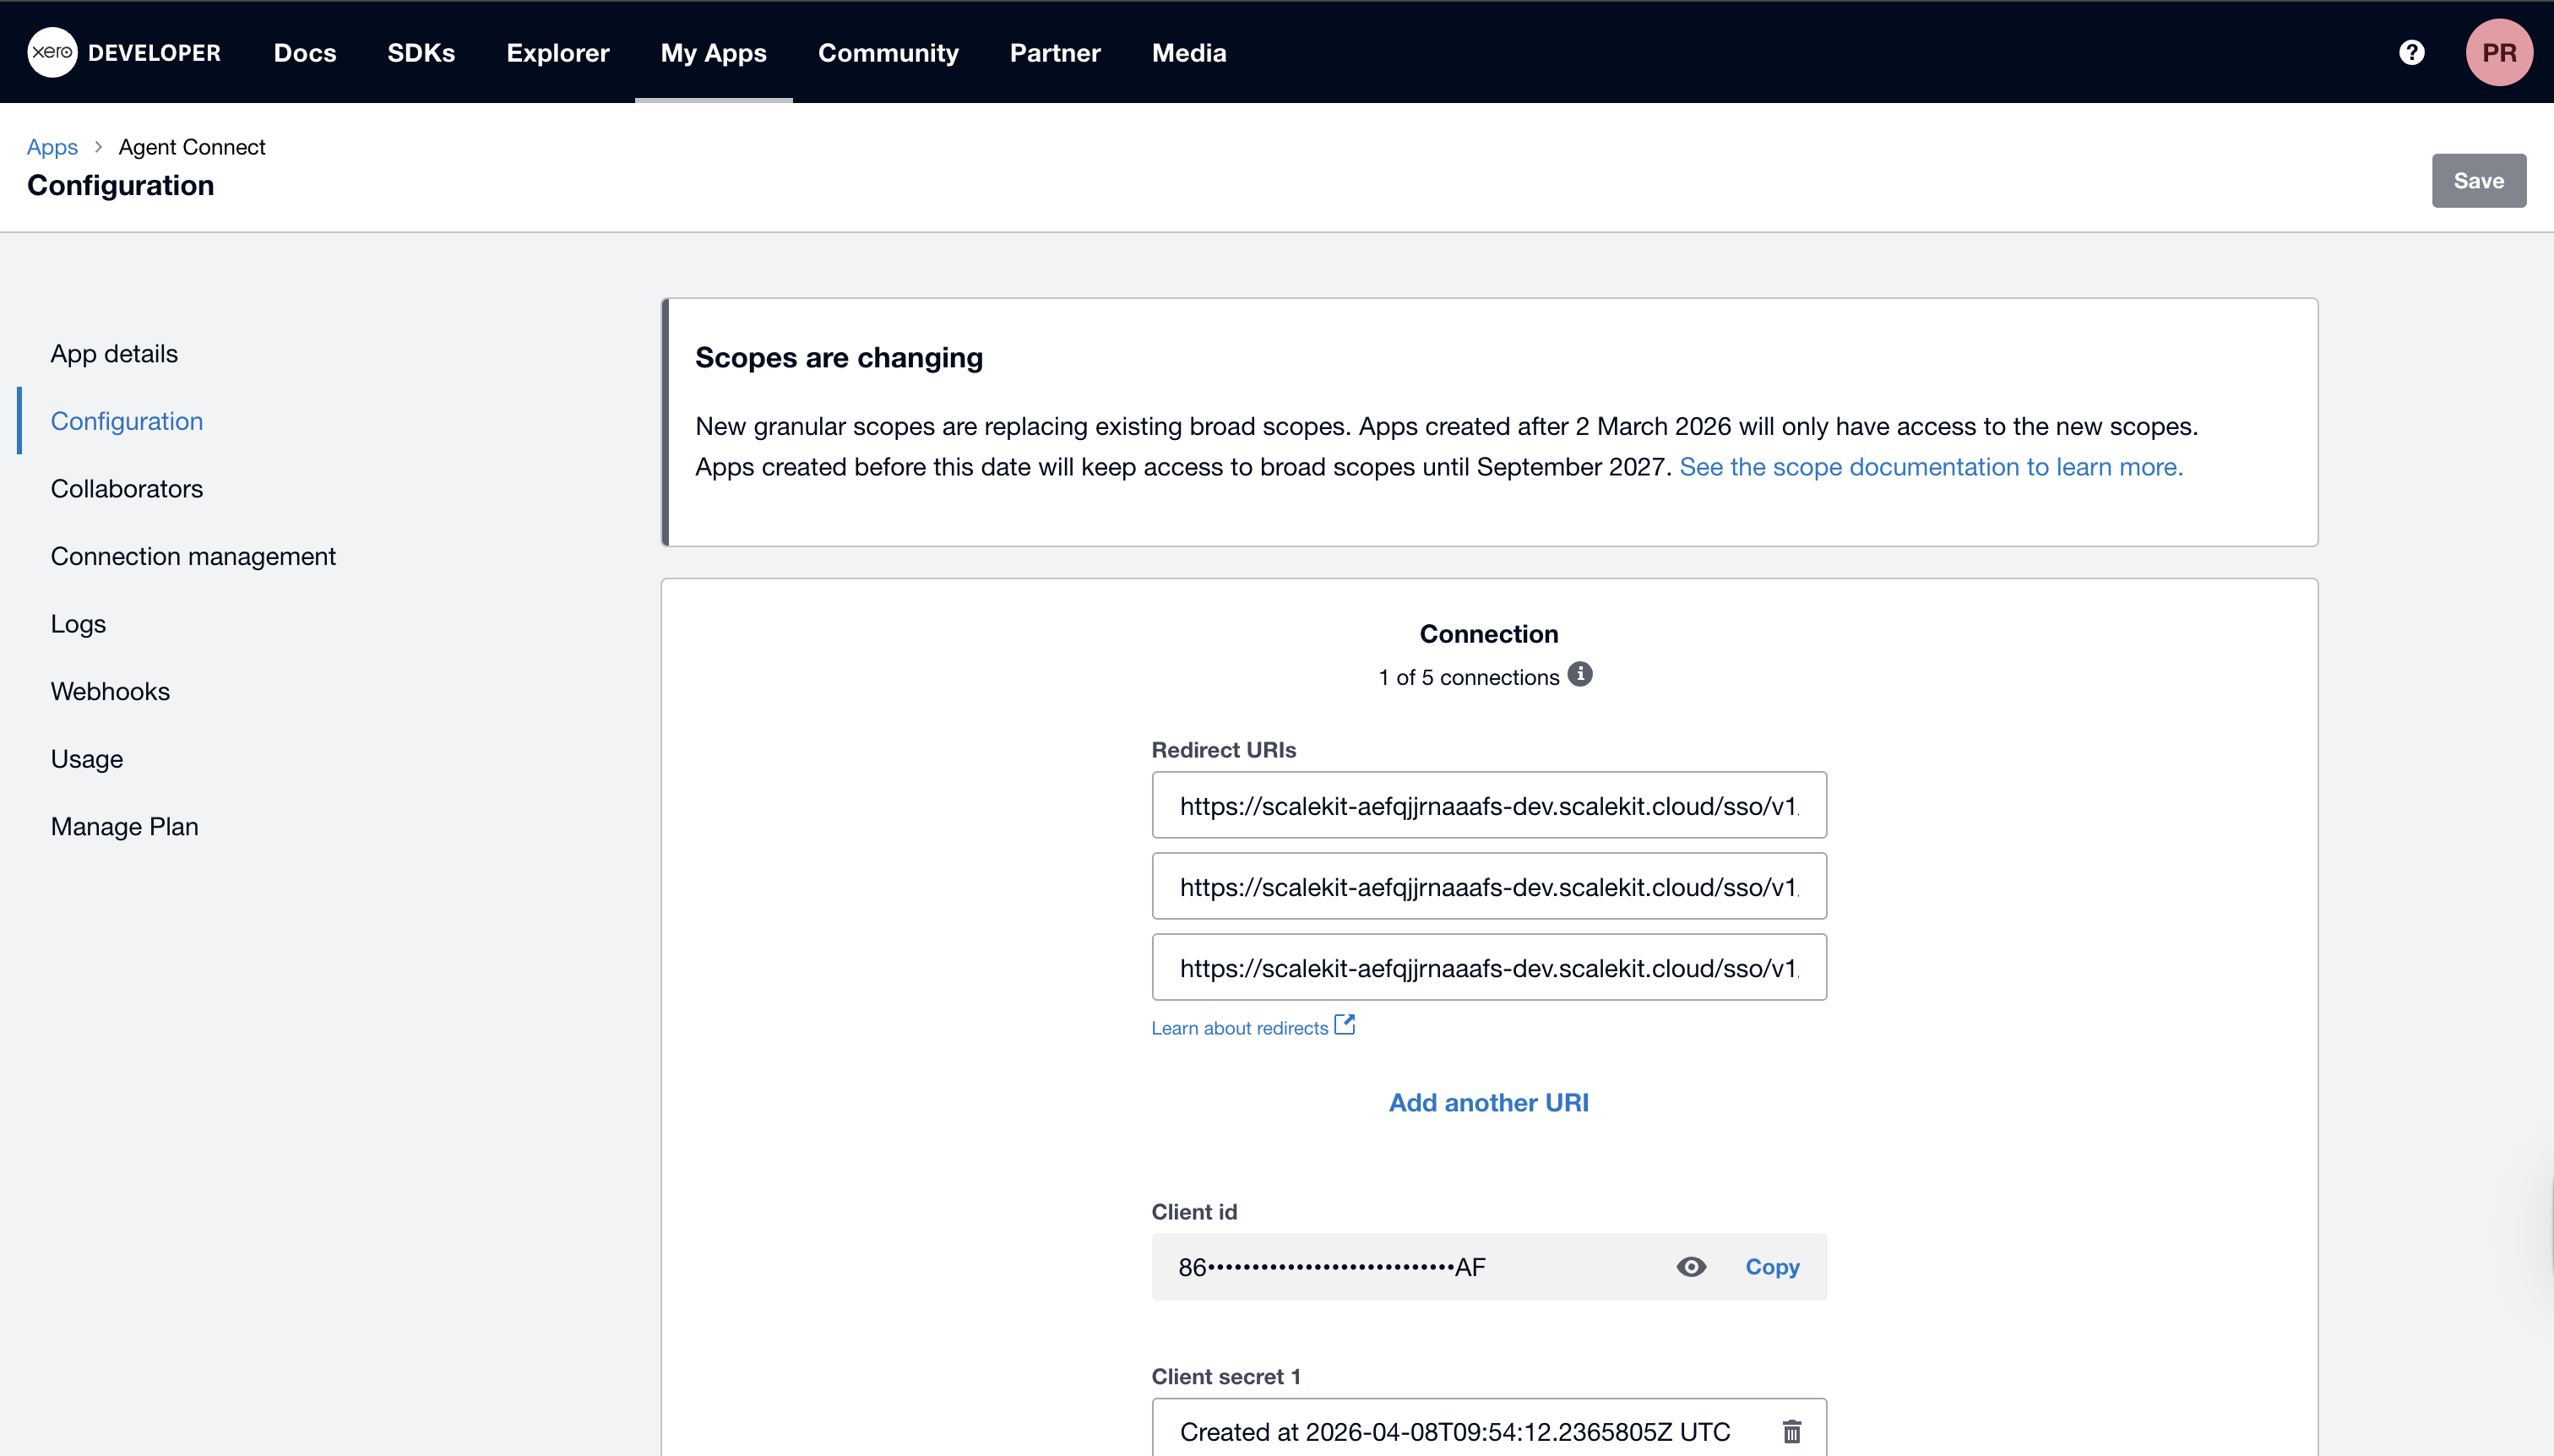Click the Save button
Screen dimensions: 2554x1456
point(2479,181)
